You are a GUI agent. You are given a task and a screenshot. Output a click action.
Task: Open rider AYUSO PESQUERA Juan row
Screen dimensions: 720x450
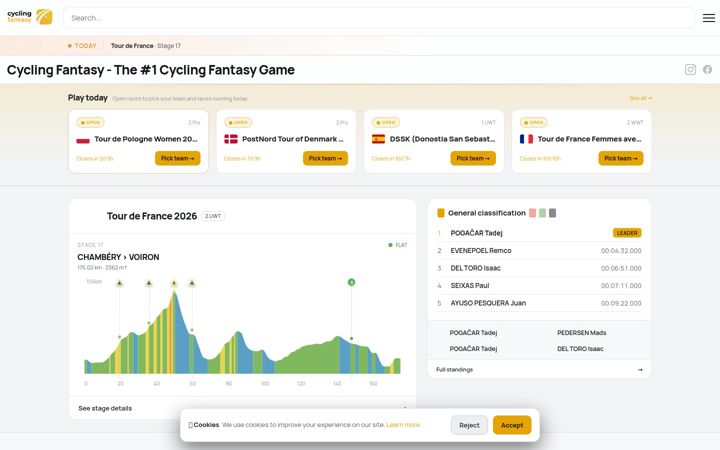pos(539,303)
